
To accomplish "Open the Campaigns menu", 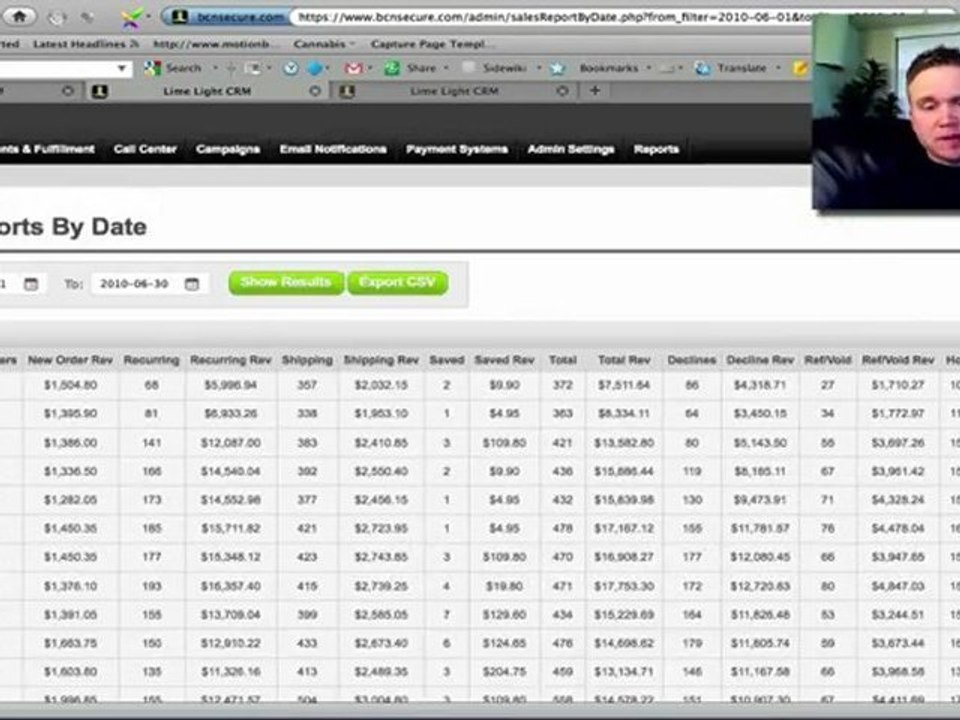I will click(x=228, y=149).
